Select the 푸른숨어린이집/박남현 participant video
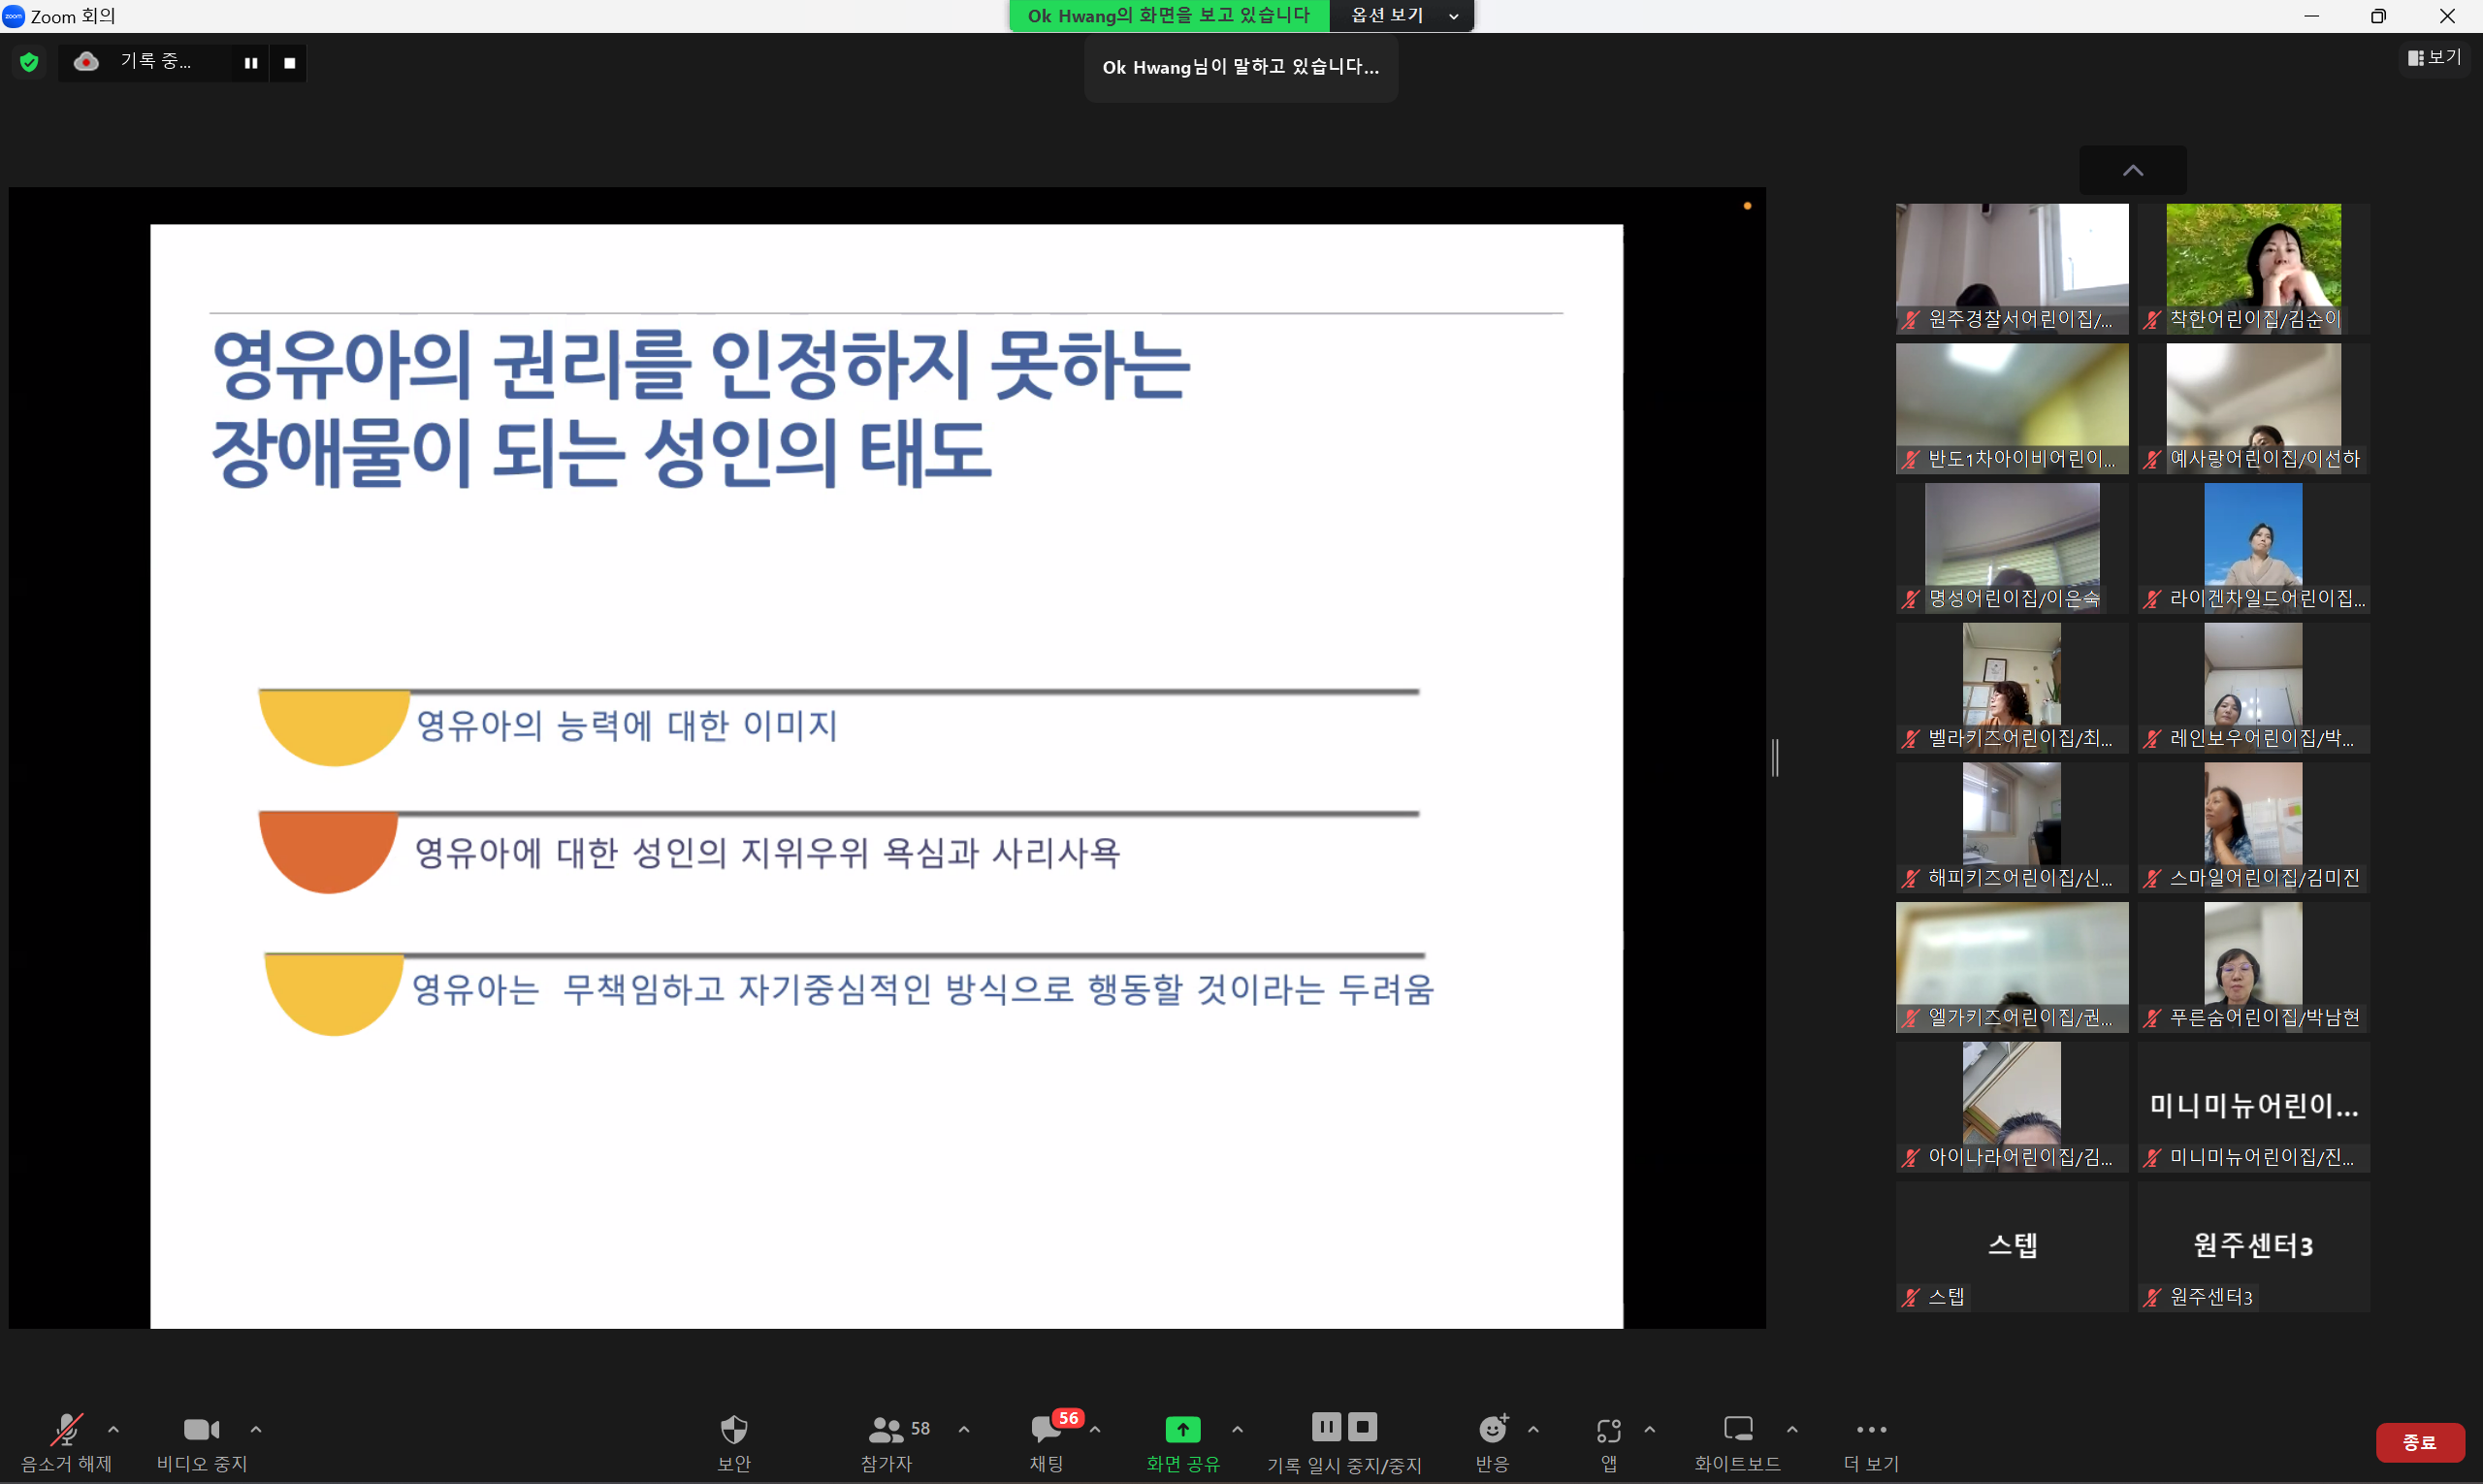 tap(2254, 967)
